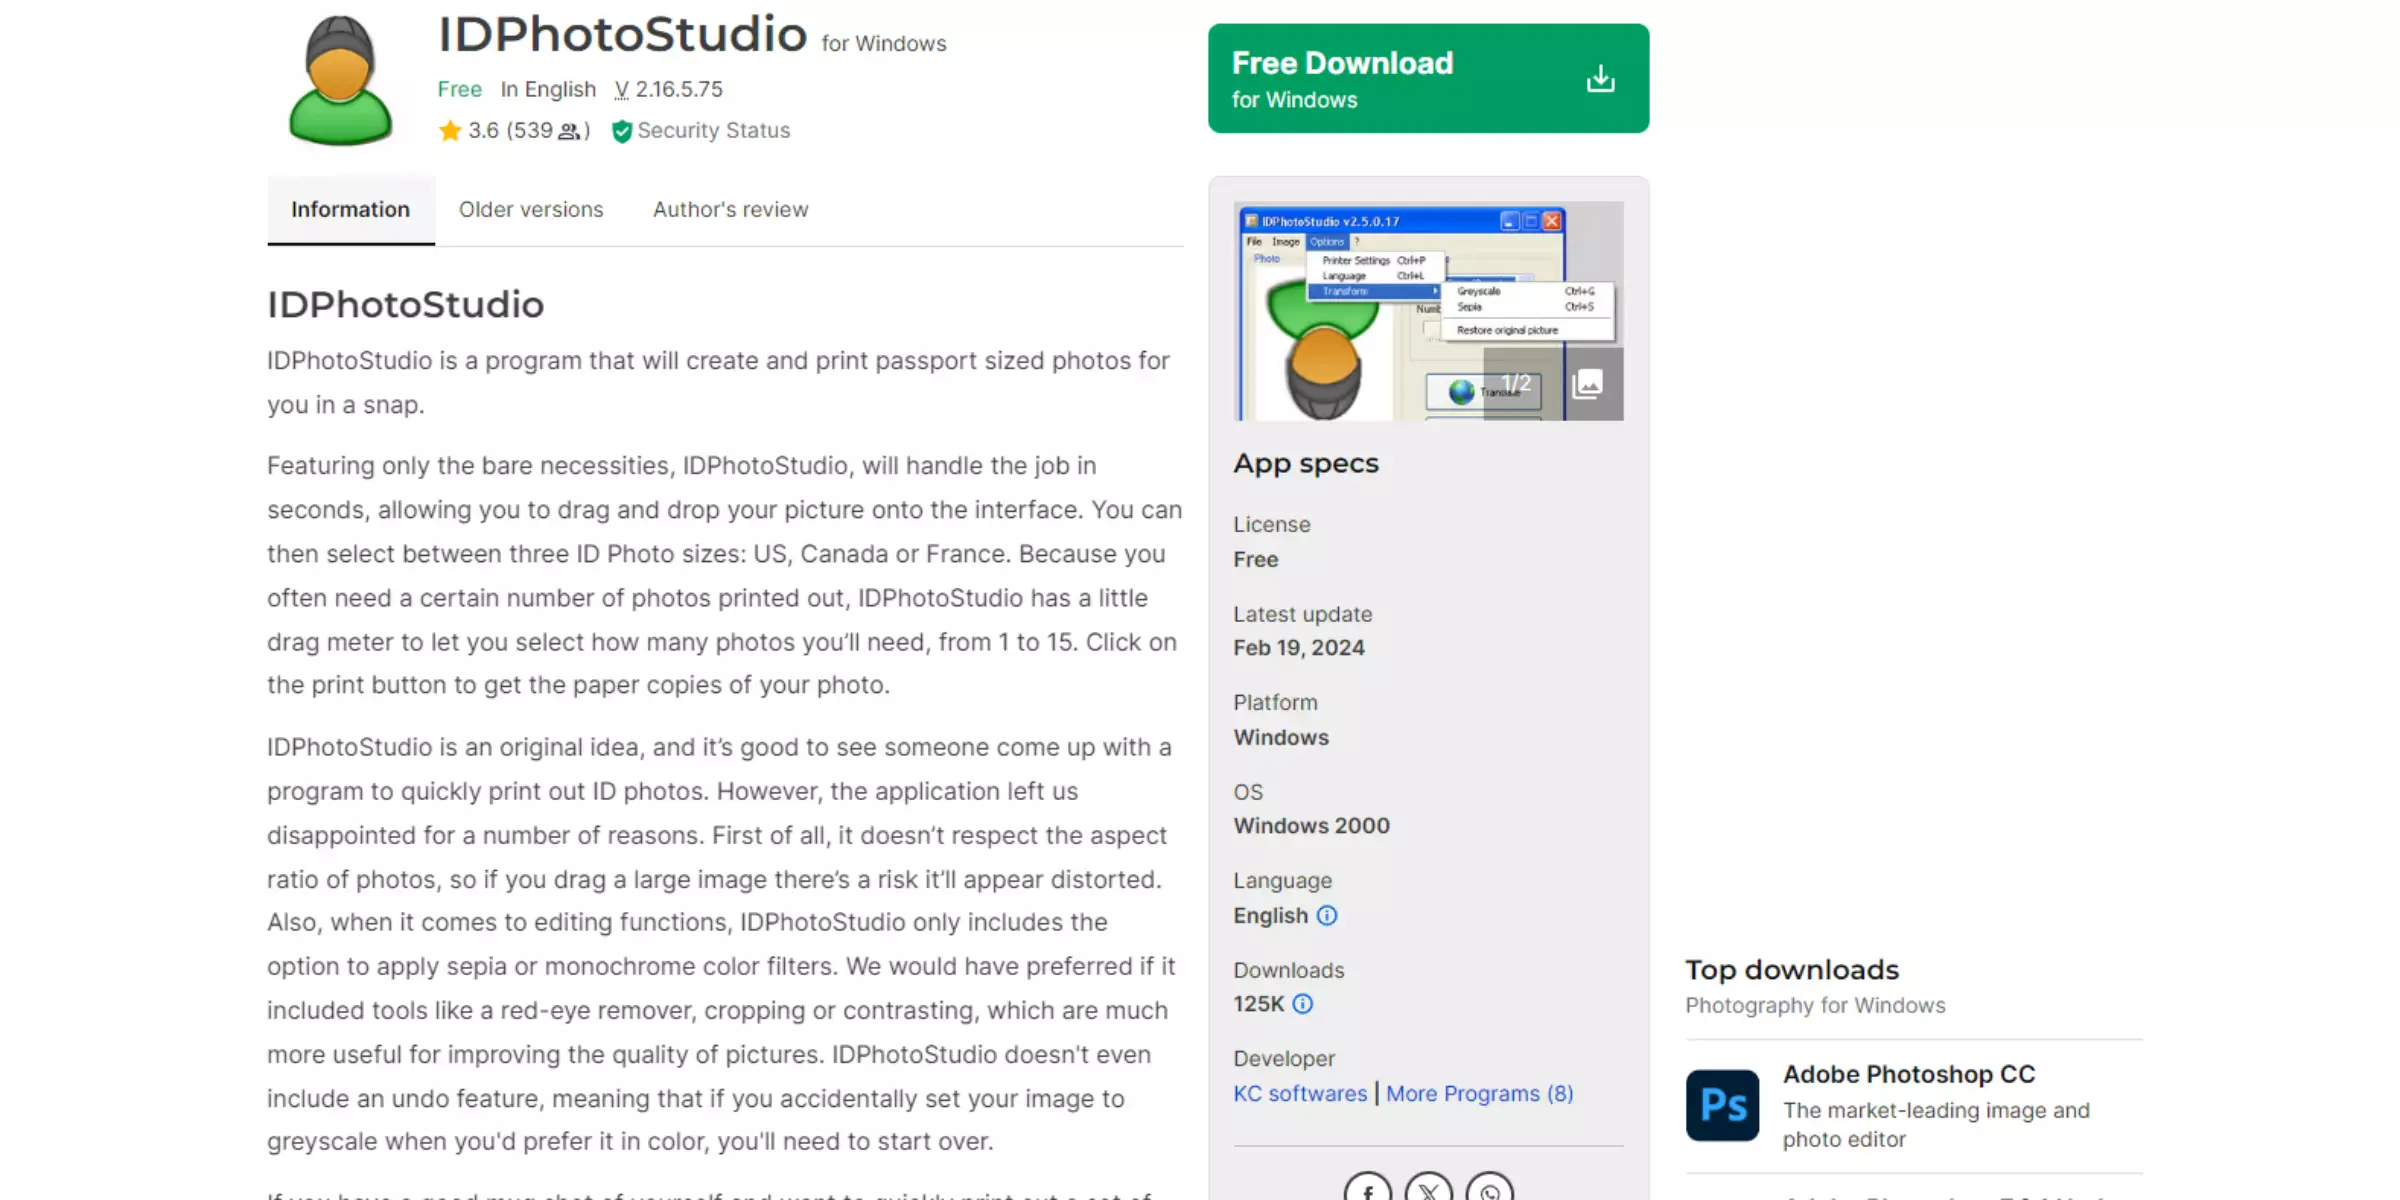
Task: Click the green security shield icon
Action: tap(621, 131)
